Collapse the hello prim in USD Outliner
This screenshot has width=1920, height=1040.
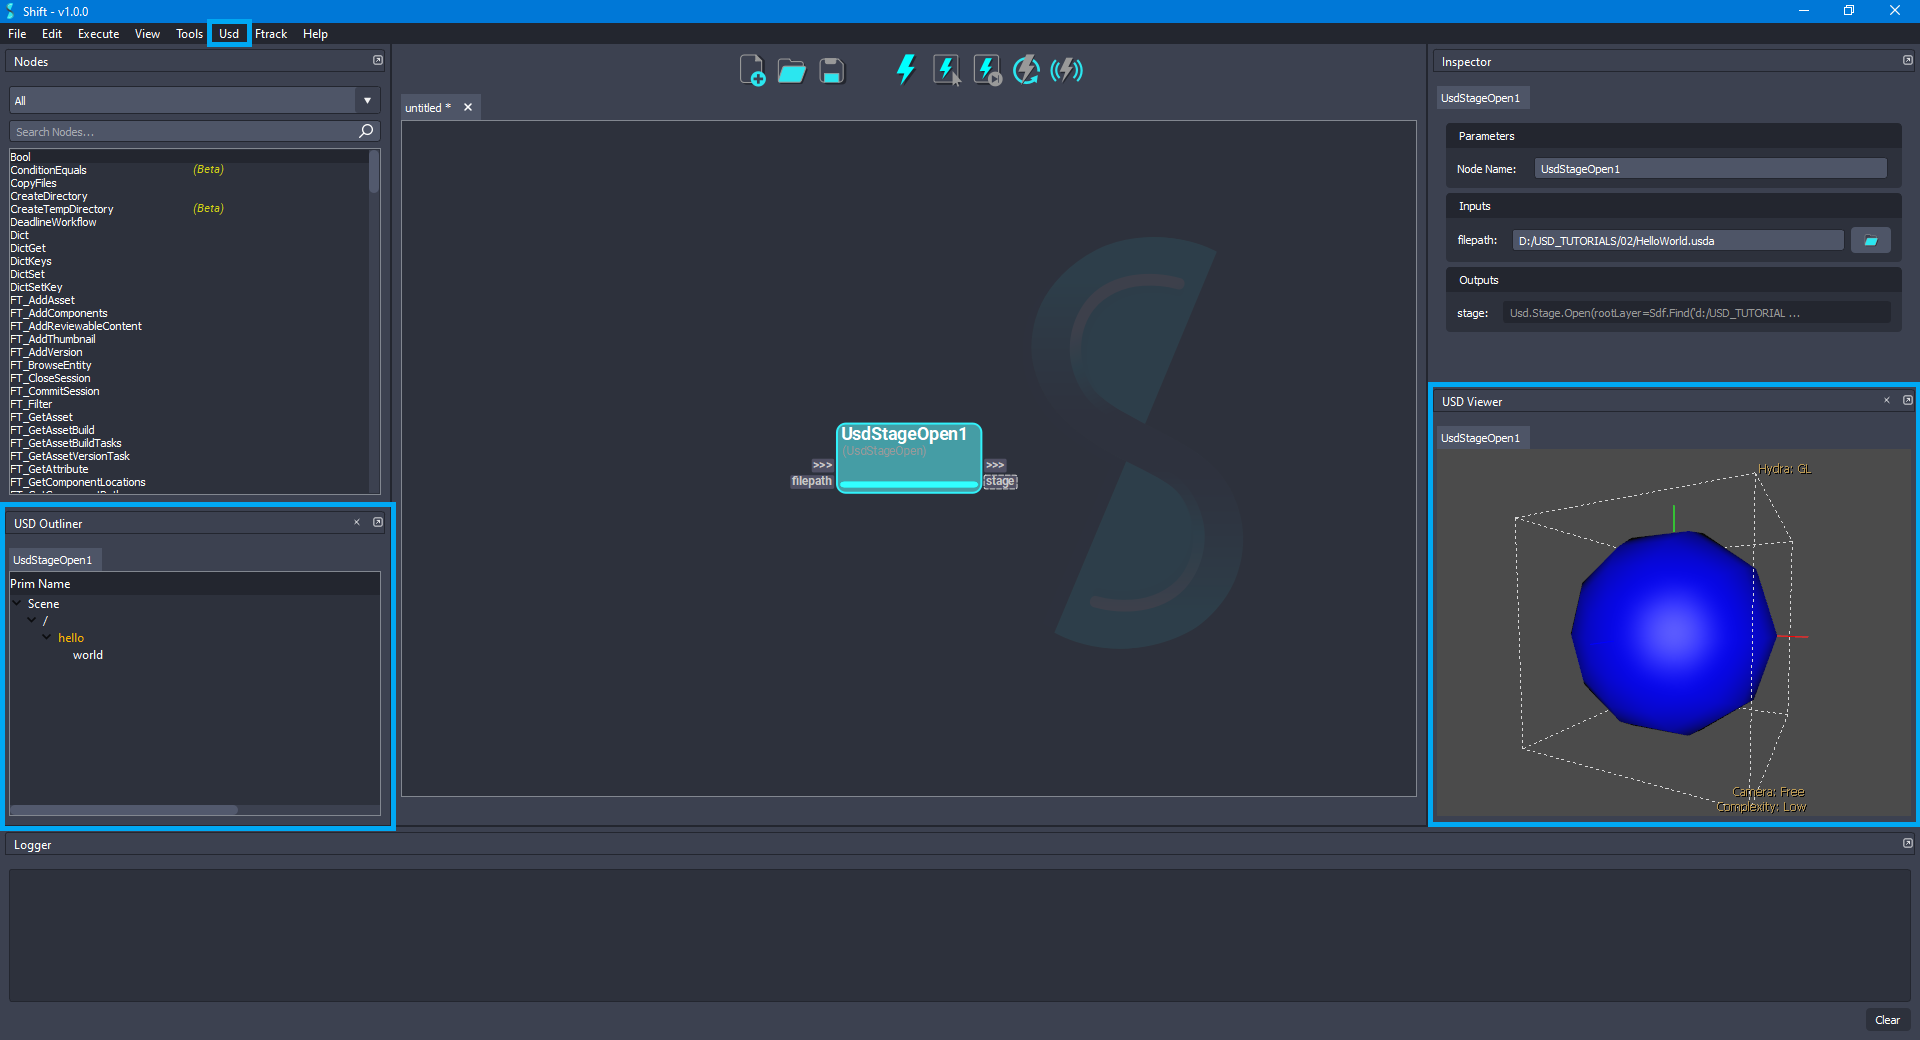coord(45,637)
